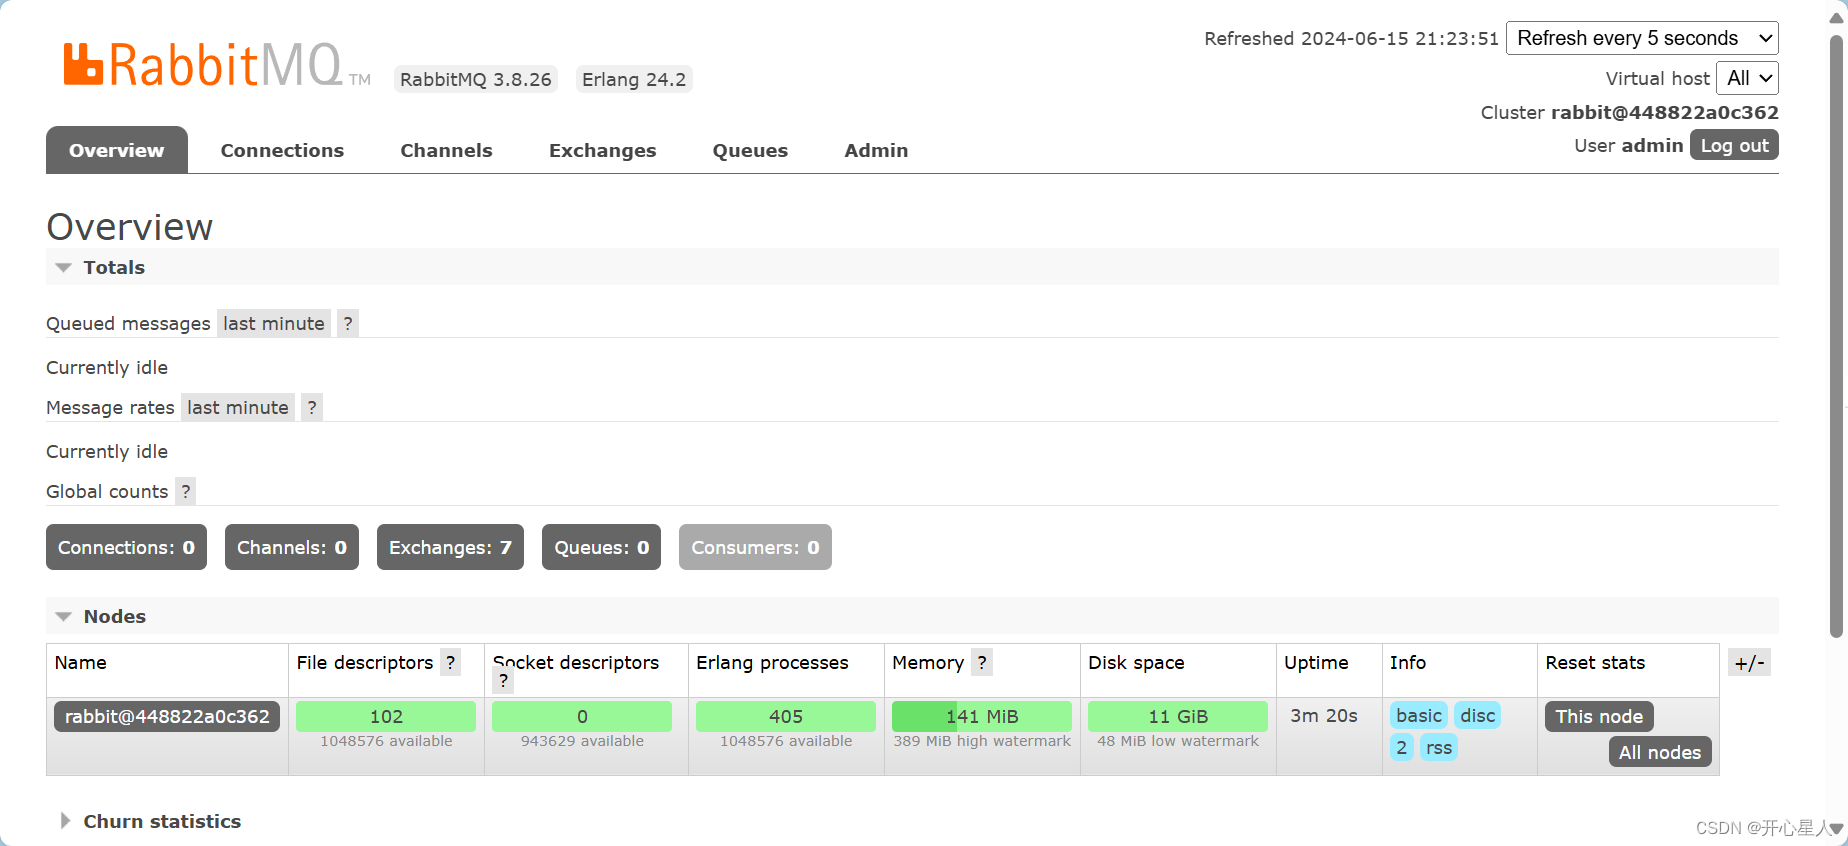Click the Erlang 24.2 version label
The width and height of the screenshot is (1848, 846).
634,79
